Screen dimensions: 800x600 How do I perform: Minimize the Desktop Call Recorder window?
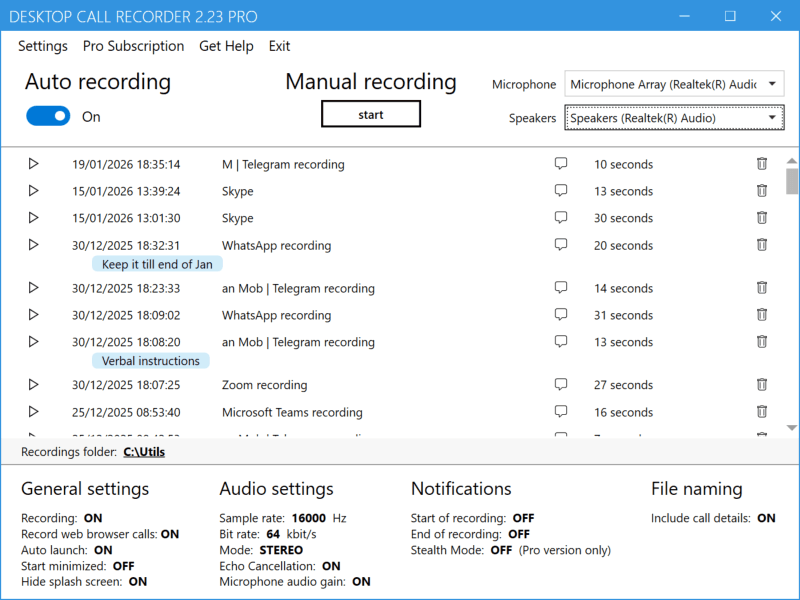[x=685, y=16]
